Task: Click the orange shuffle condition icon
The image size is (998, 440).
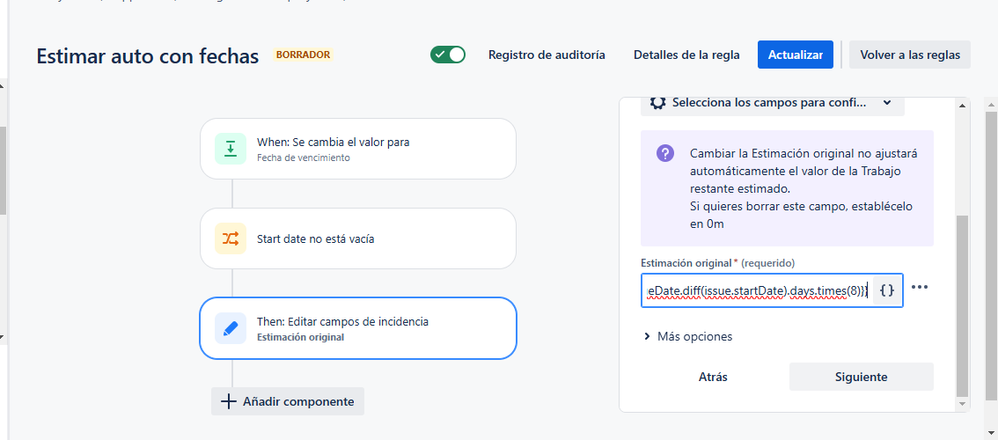Action: tap(231, 238)
